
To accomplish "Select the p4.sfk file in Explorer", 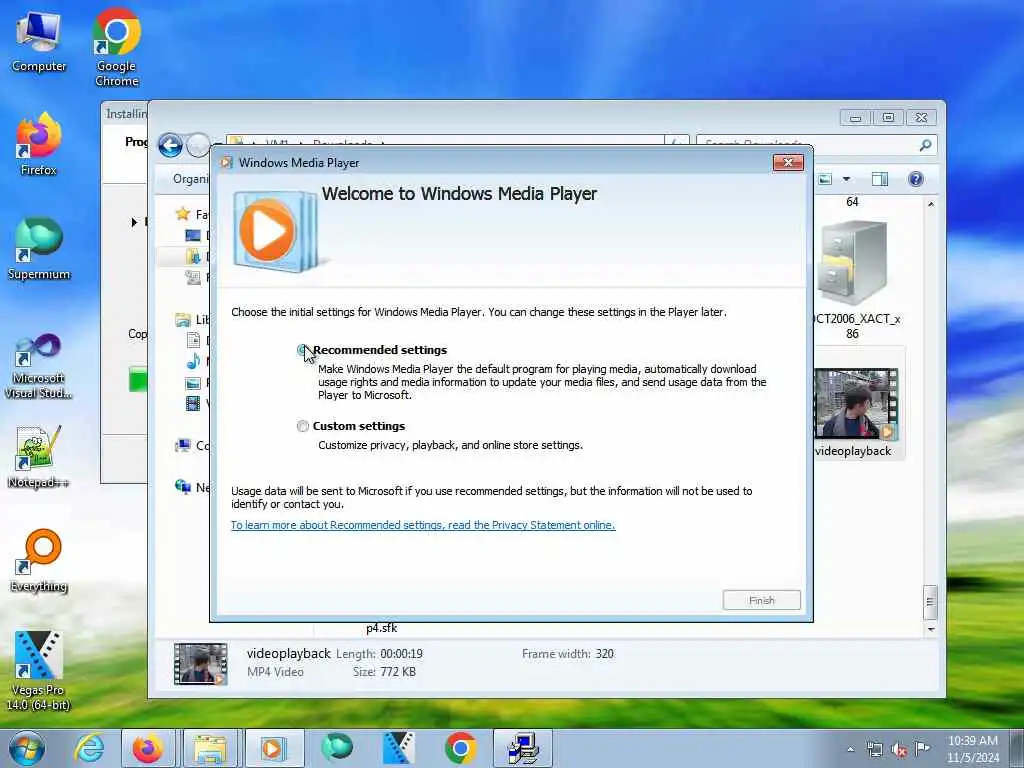I will (x=381, y=628).
